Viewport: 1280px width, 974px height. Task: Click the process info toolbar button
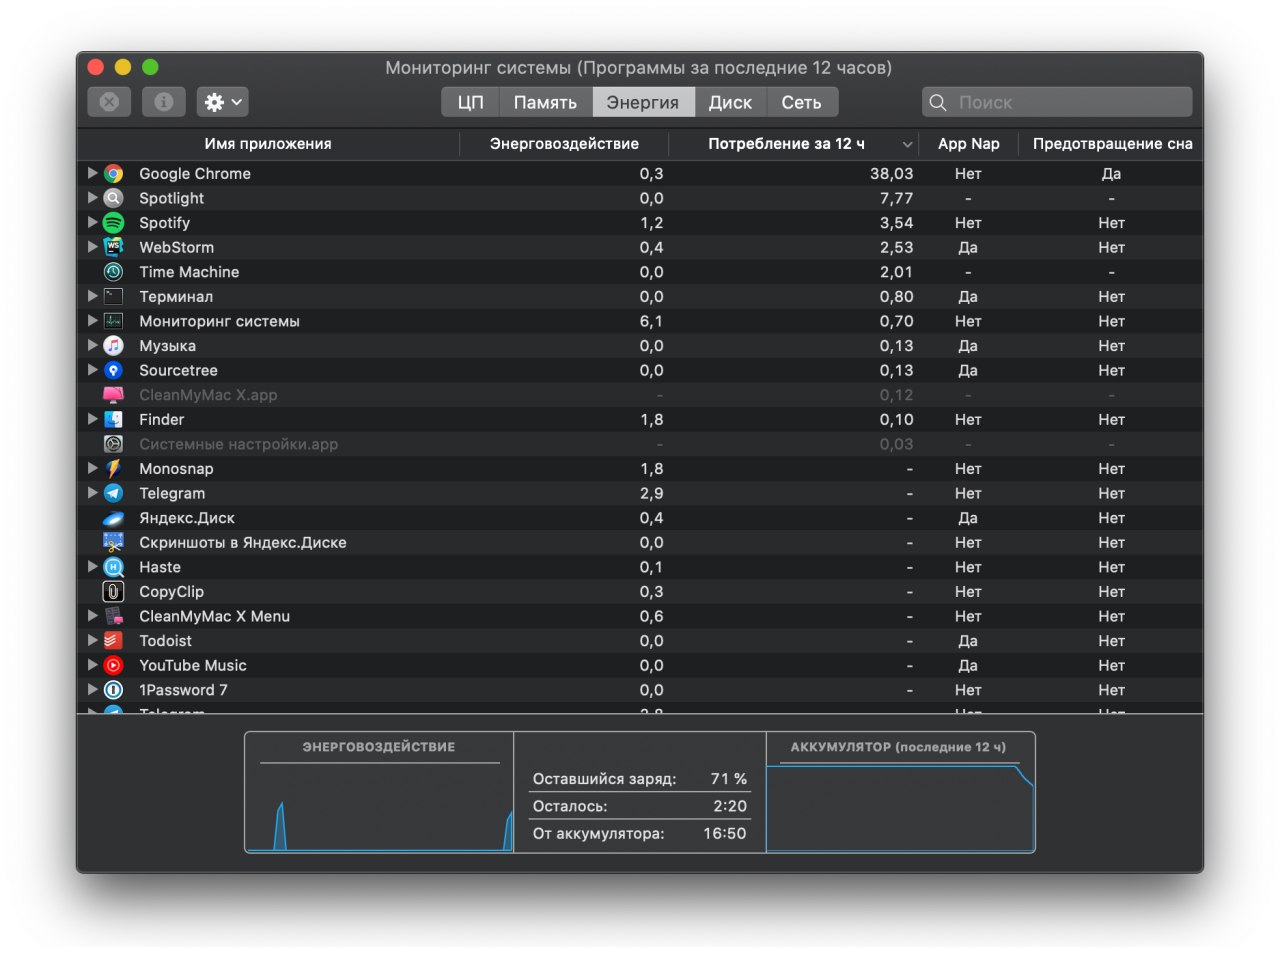click(x=164, y=102)
